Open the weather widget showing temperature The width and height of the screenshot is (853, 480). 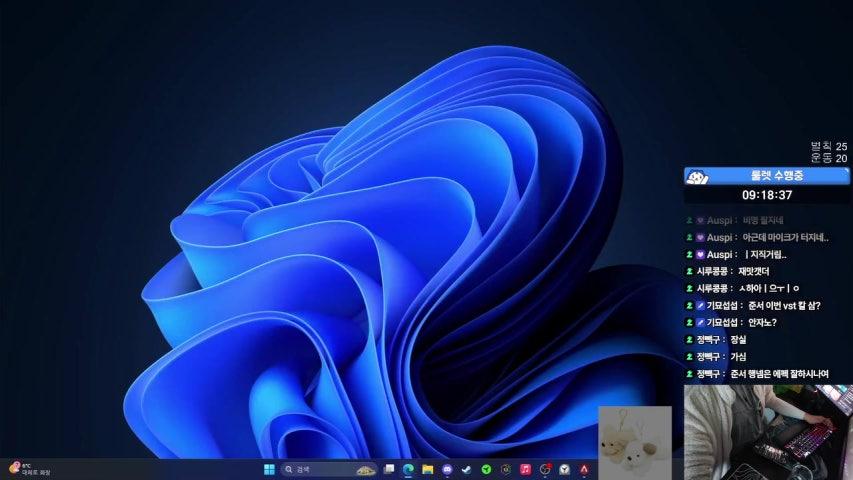tap(30, 468)
